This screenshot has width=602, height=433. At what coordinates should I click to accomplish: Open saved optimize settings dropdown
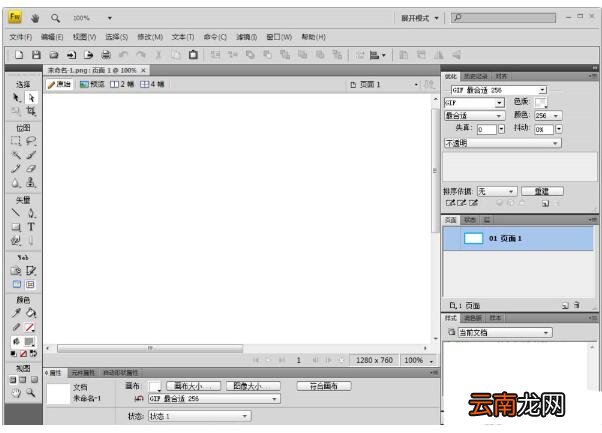click(x=499, y=90)
